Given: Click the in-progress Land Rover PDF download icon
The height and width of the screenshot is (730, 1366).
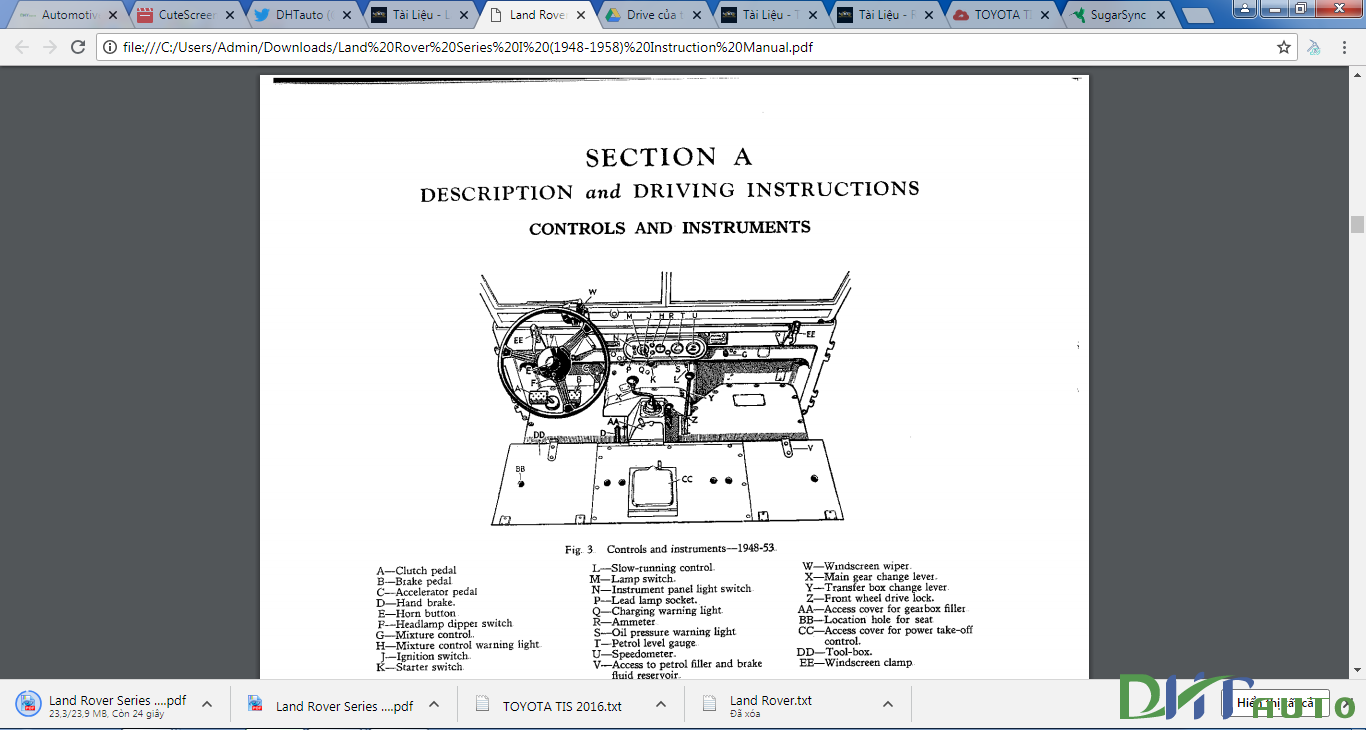Looking at the screenshot, I should pos(29,704).
